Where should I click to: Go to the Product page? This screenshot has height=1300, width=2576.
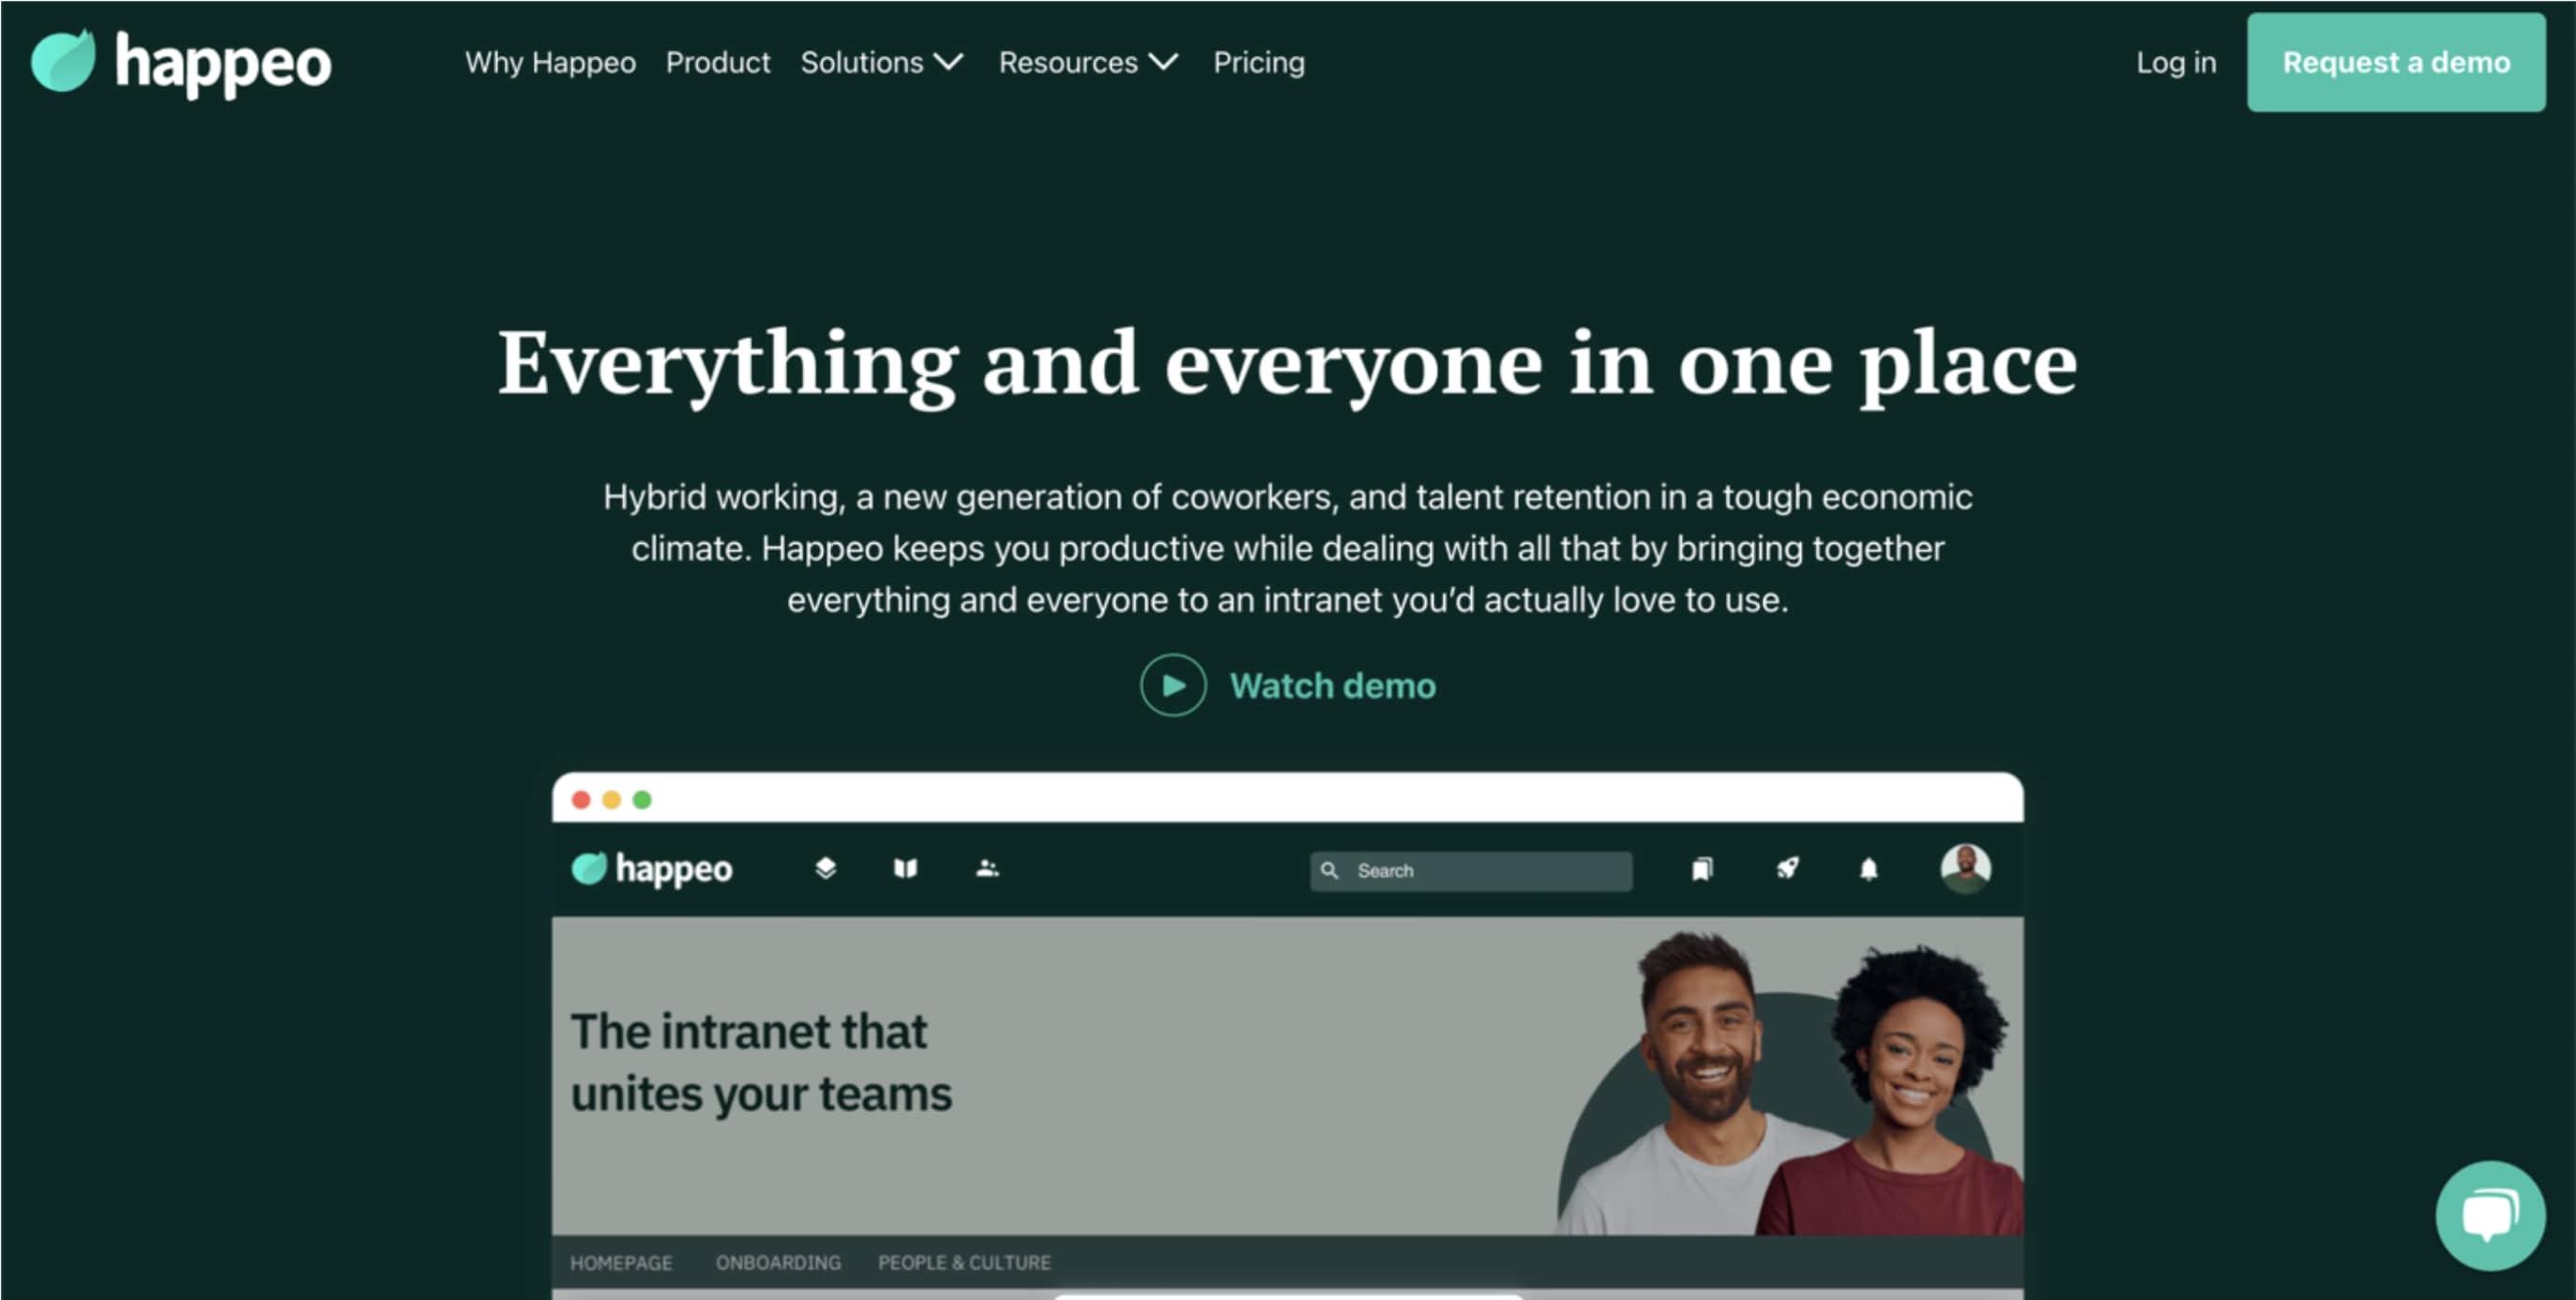tap(717, 63)
